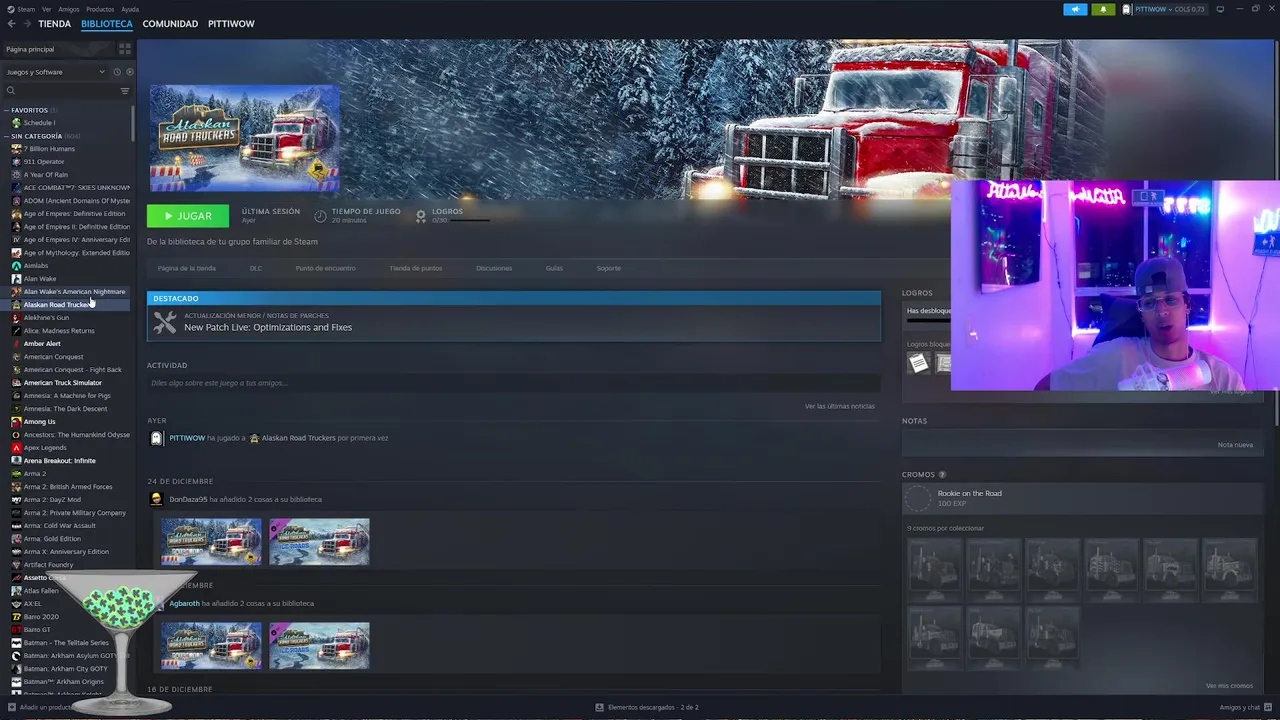Viewport: 1280px width, 720px height.
Task: Click the activity status input field
Action: [513, 383]
